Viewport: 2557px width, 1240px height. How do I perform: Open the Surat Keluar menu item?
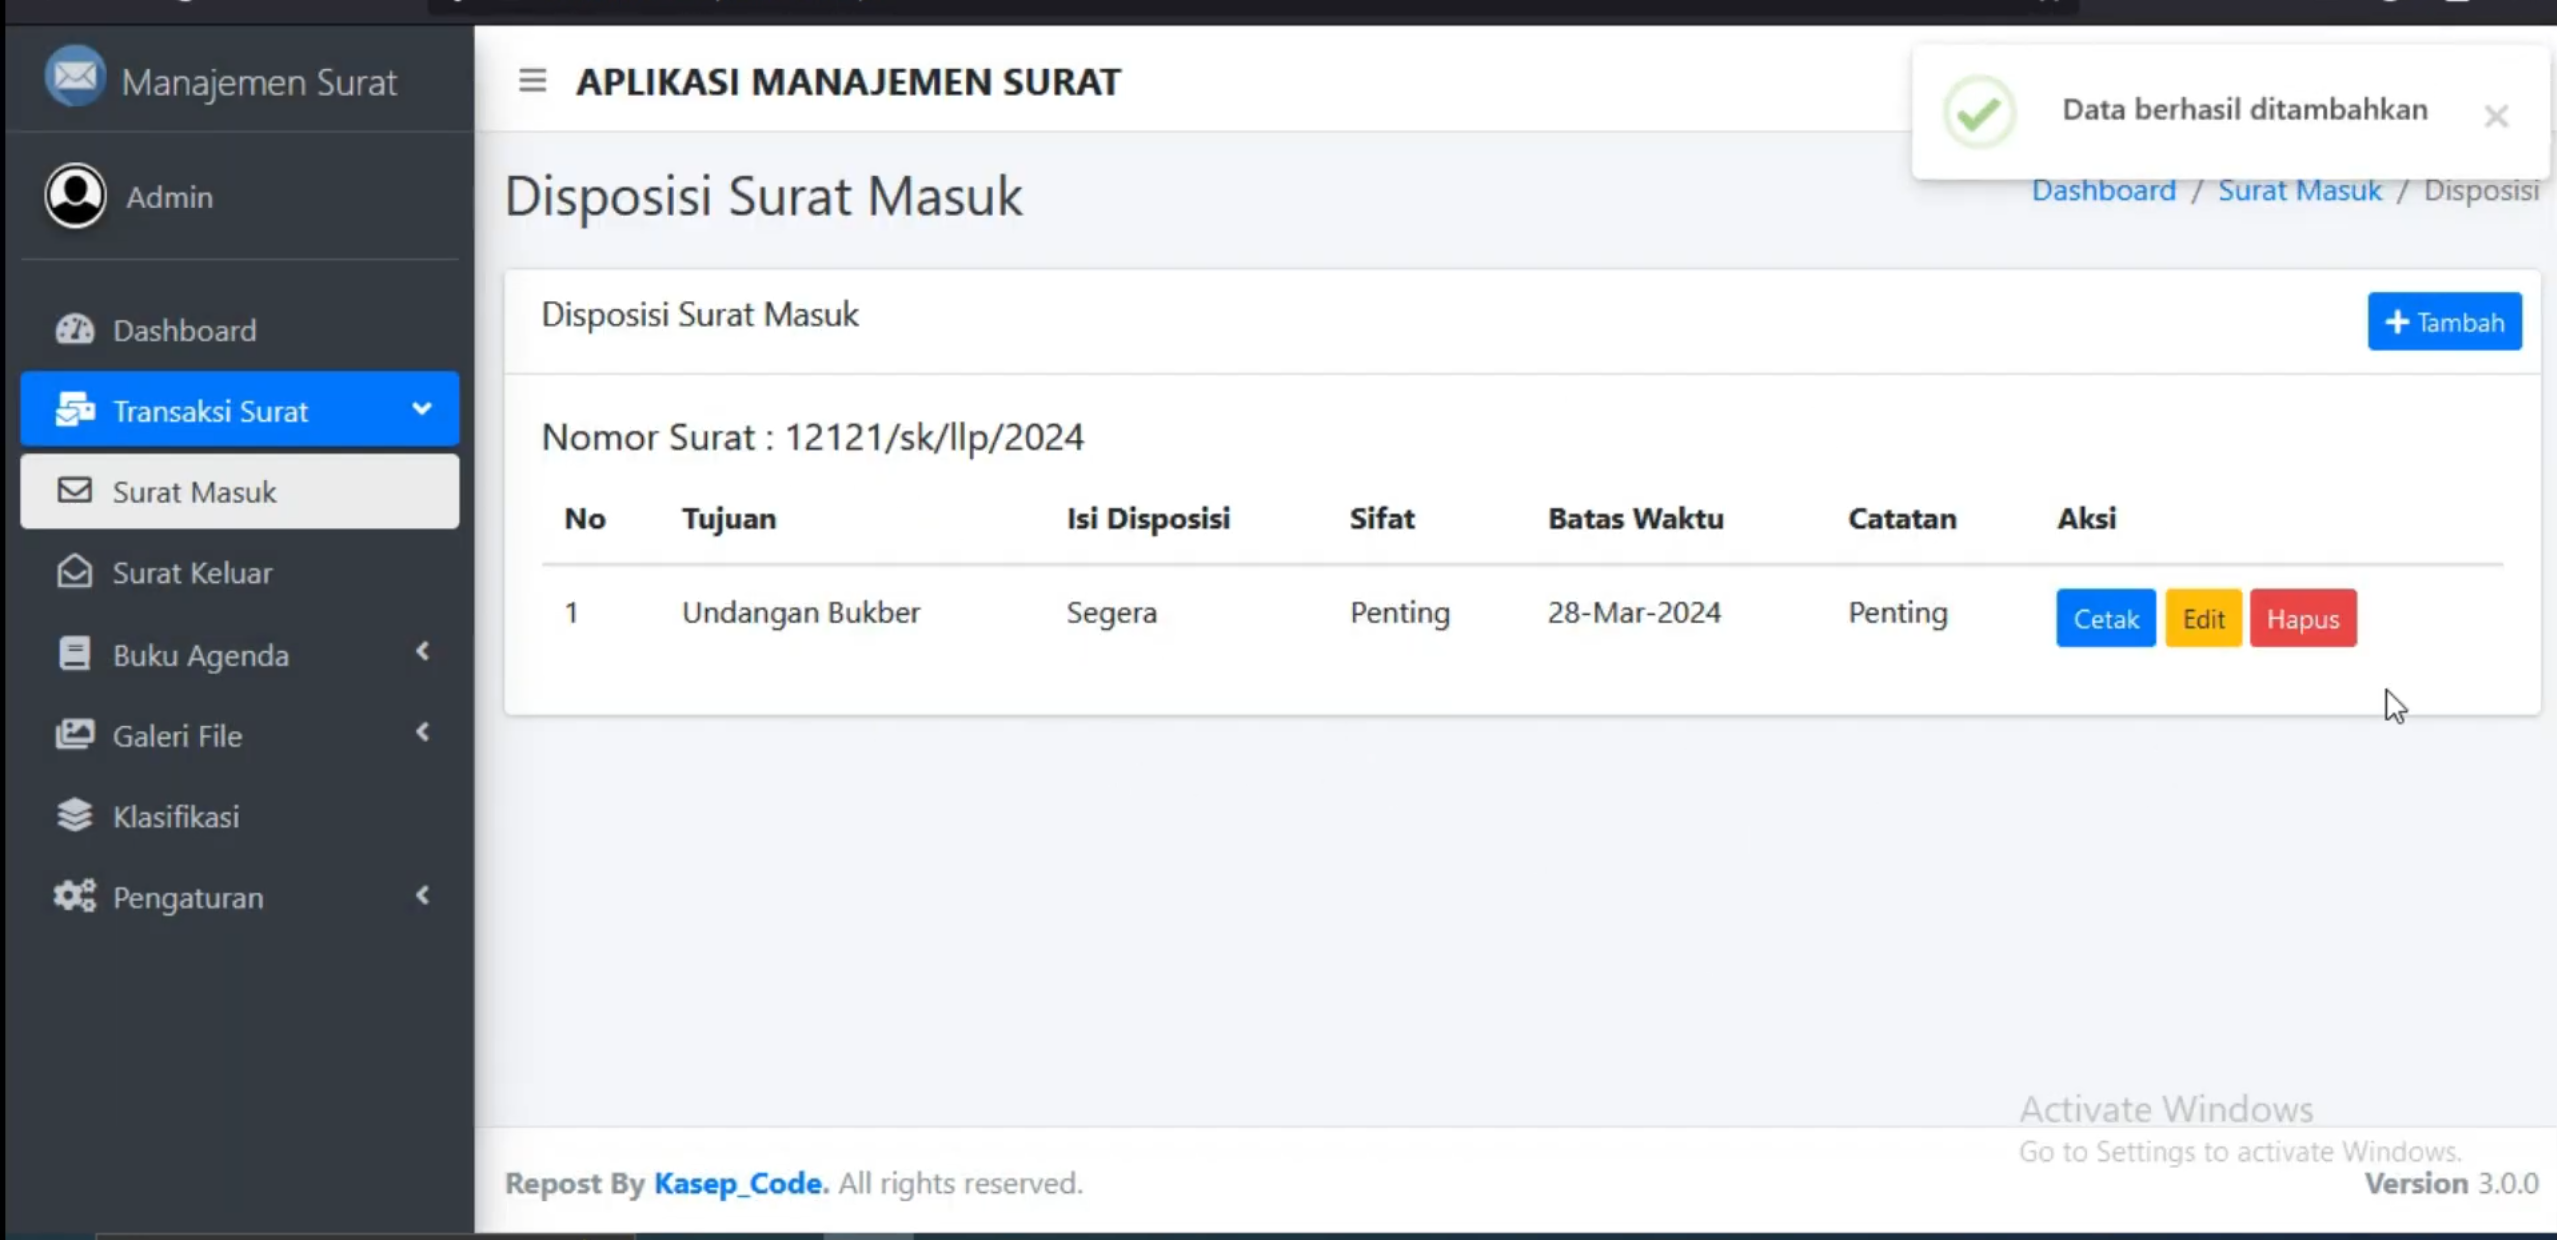240,572
